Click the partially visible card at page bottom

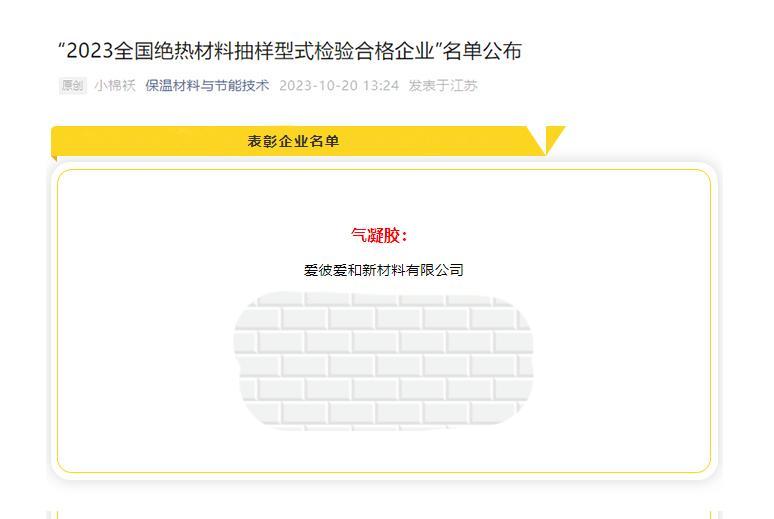point(384,515)
